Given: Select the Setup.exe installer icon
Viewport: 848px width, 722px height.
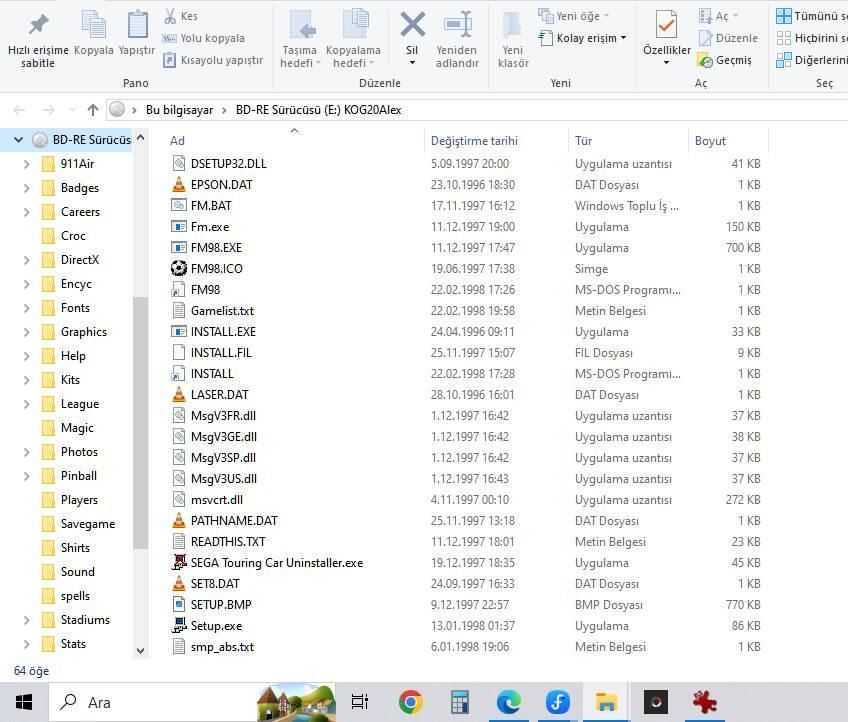Looking at the screenshot, I should 178,626.
